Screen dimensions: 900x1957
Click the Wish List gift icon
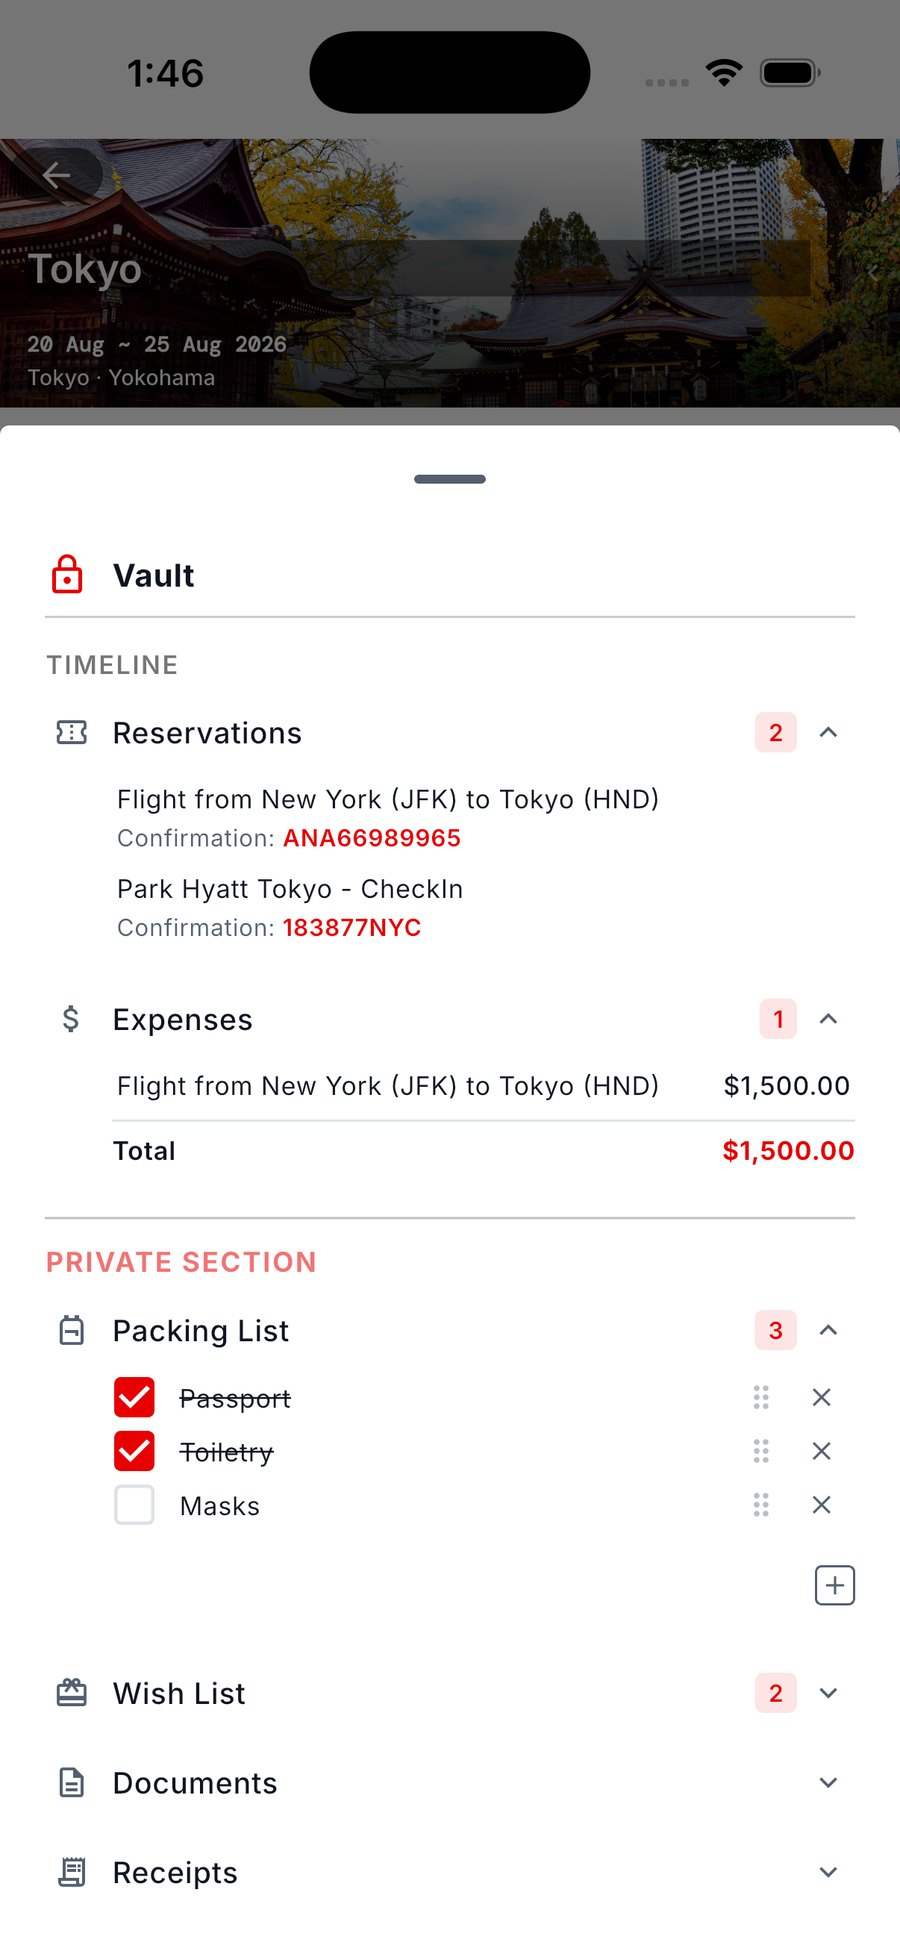tap(72, 1693)
